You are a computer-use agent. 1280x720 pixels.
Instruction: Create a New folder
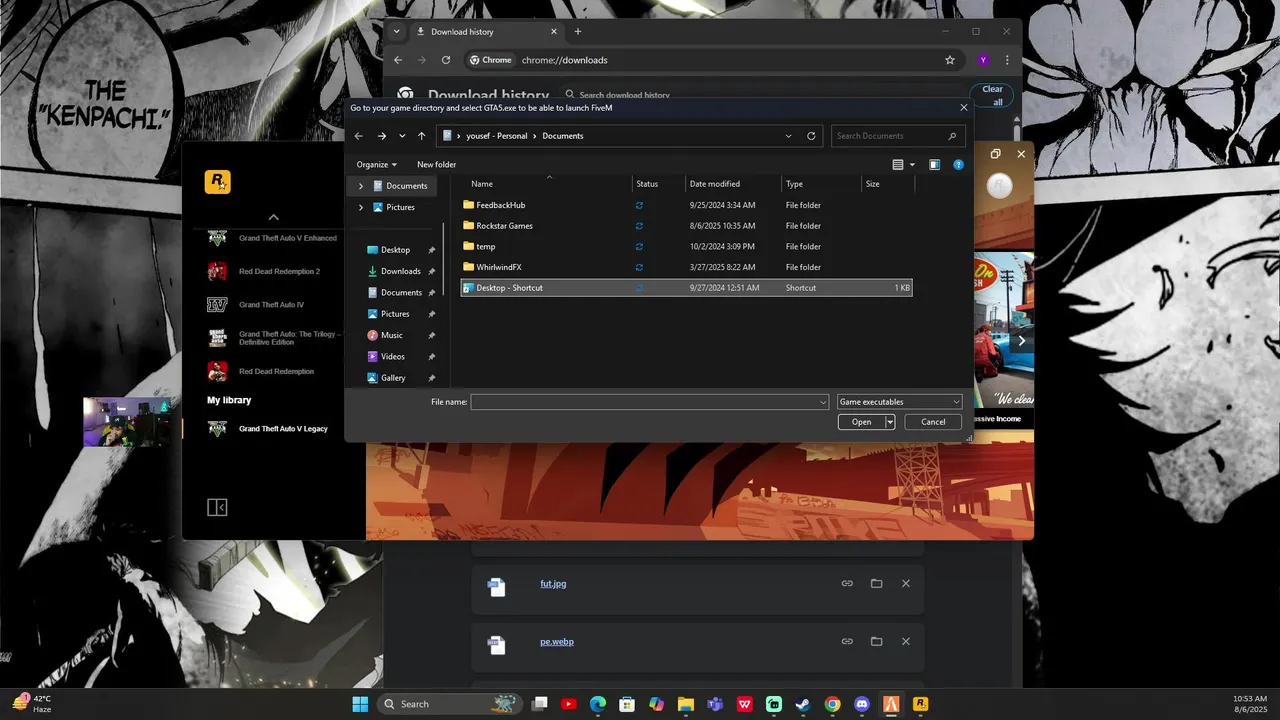(436, 164)
